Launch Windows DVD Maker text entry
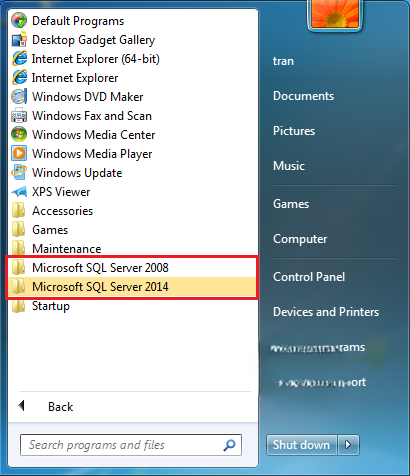410x476 pixels. (x=87, y=97)
